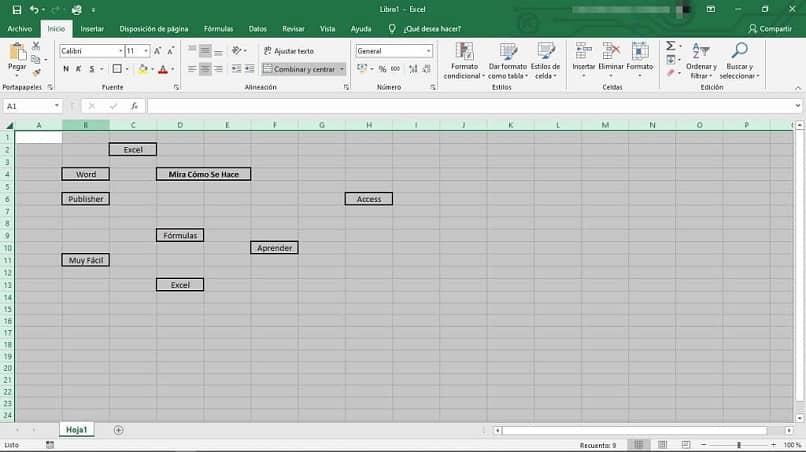Decrease decimal places icon
Screen dimensions: 806x452
coord(427,69)
